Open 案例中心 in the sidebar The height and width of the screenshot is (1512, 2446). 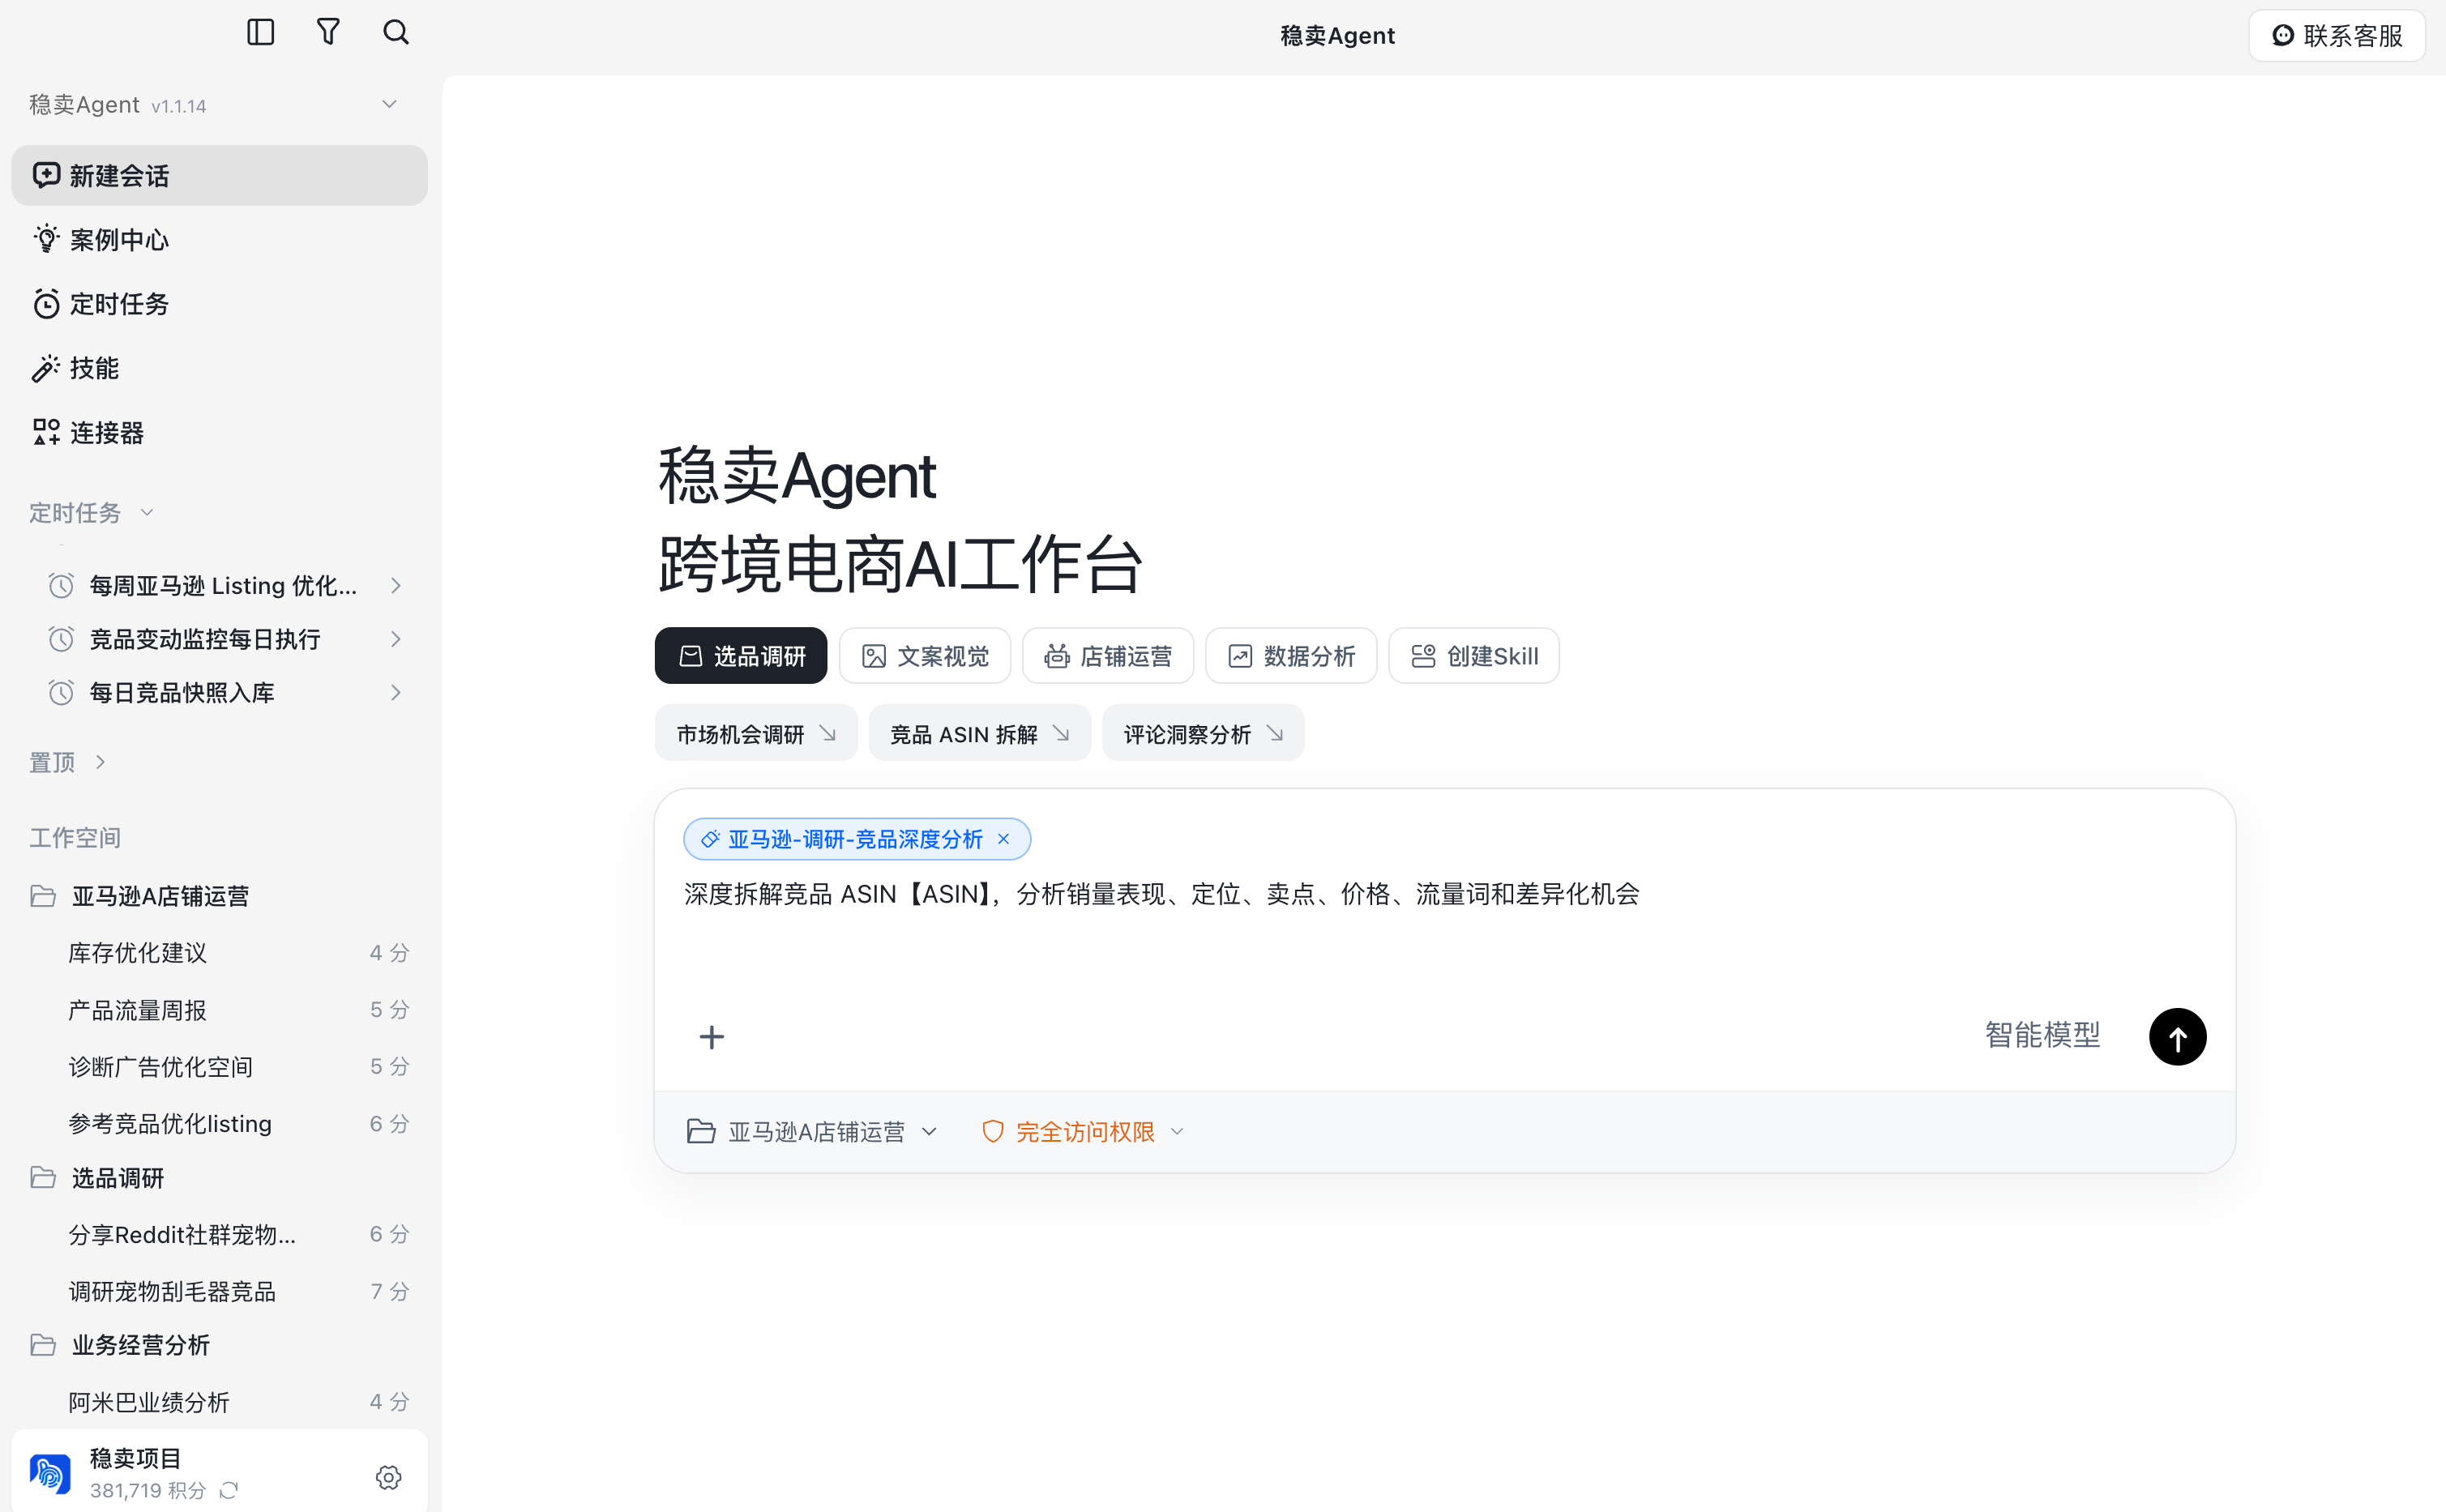pos(219,240)
